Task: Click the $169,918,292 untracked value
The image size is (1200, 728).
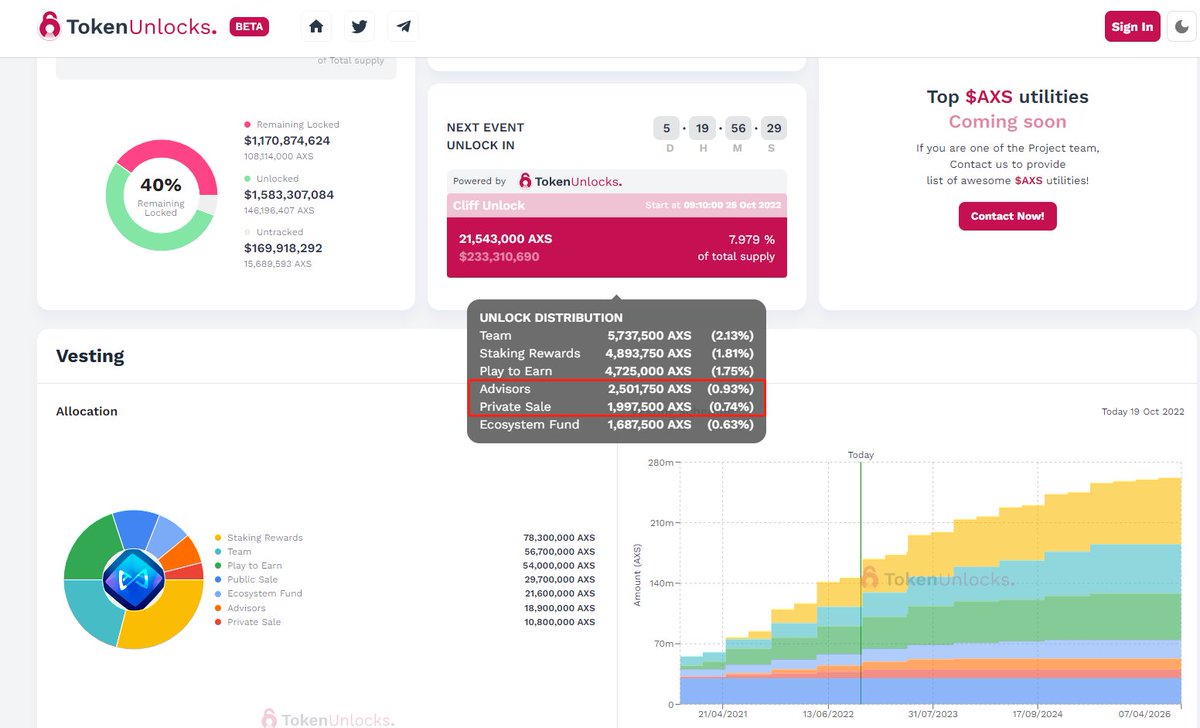Action: tap(283, 248)
